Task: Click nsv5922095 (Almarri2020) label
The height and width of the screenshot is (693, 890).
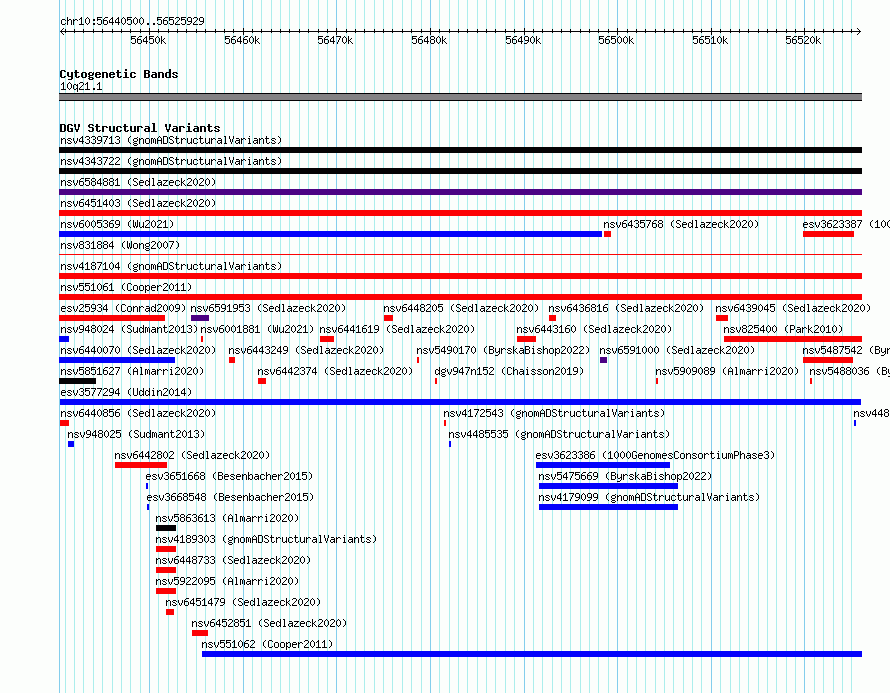Action: (227, 581)
